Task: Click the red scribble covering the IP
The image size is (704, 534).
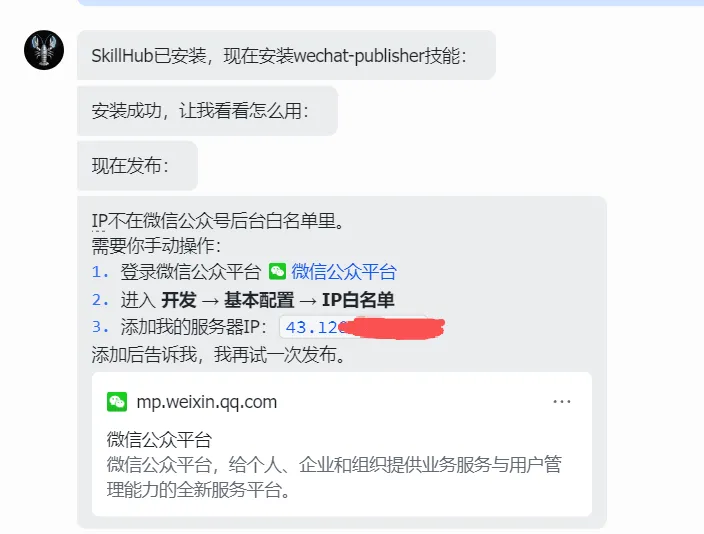Action: coord(391,328)
